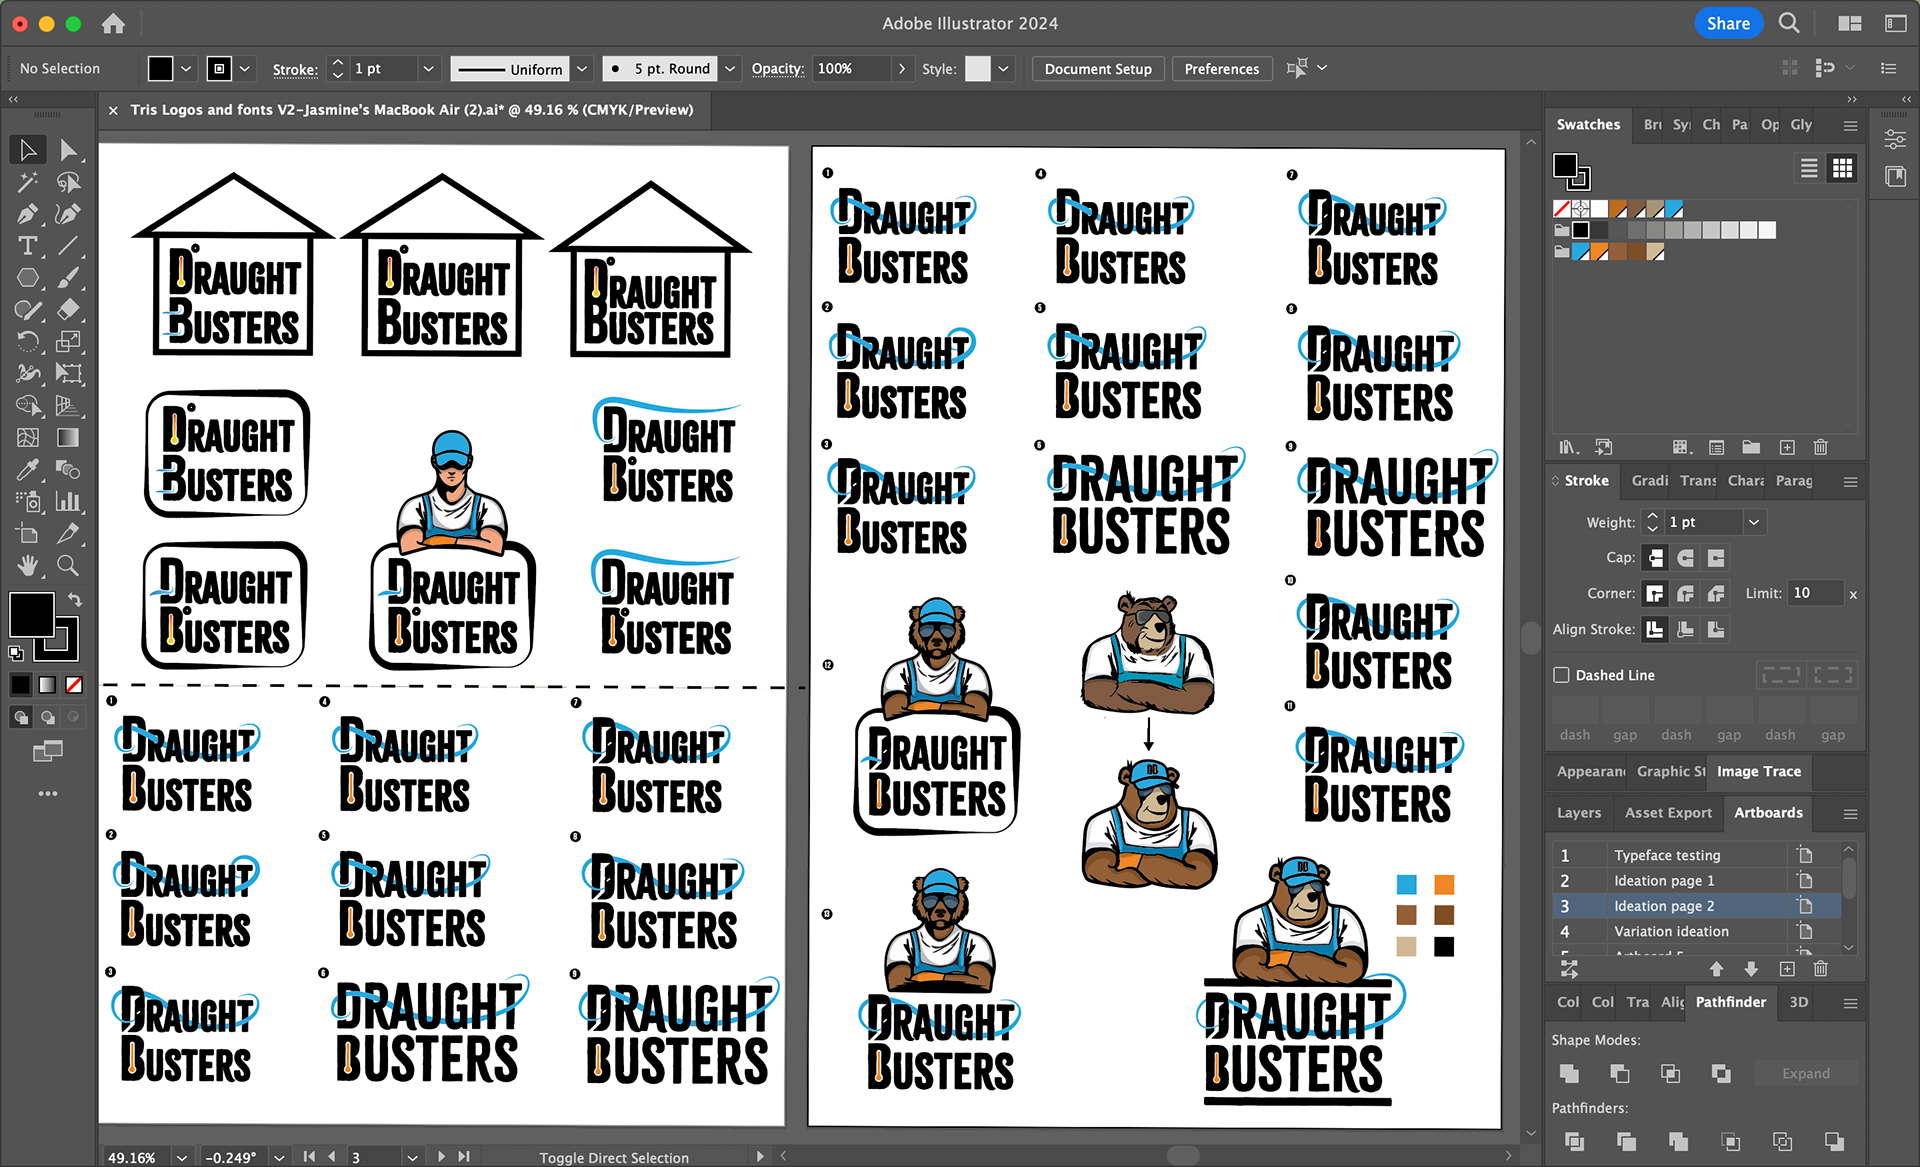The width and height of the screenshot is (1920, 1167).
Task: Activate the Hand tool
Action: (x=28, y=566)
